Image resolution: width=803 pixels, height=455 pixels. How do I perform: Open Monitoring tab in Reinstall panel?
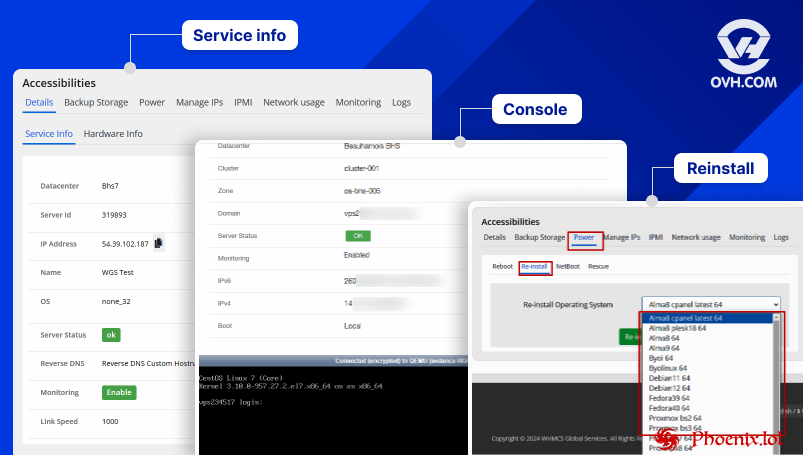(x=747, y=237)
